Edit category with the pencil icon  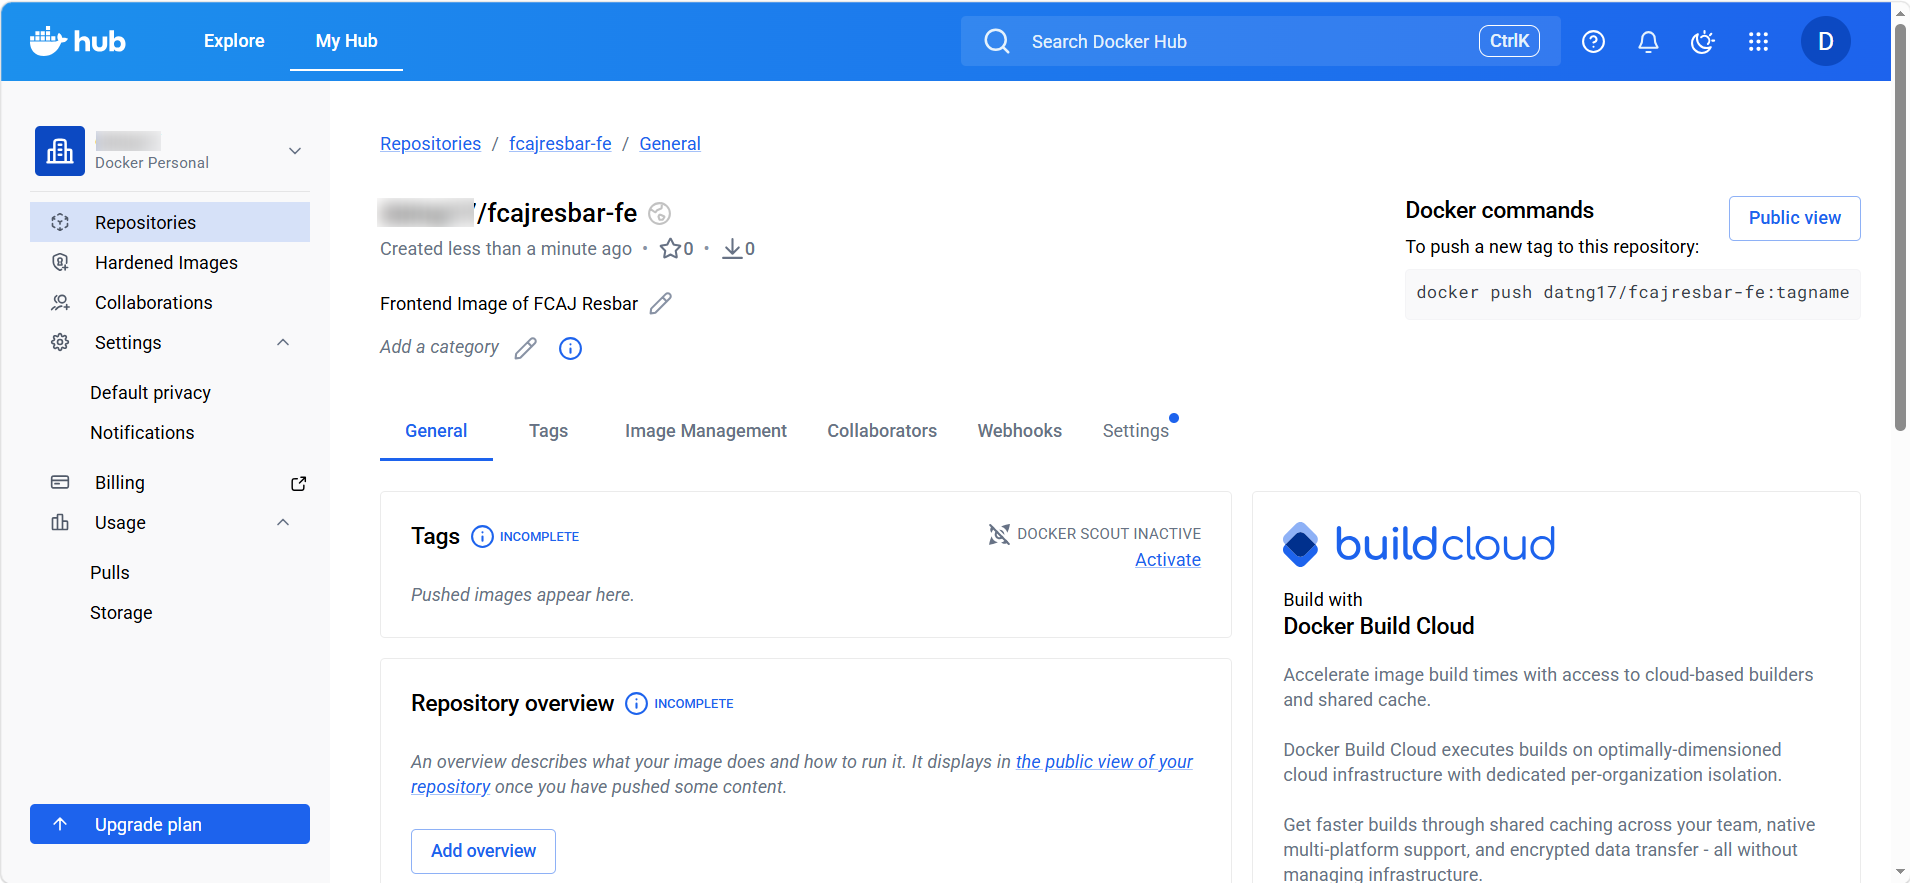(x=526, y=348)
